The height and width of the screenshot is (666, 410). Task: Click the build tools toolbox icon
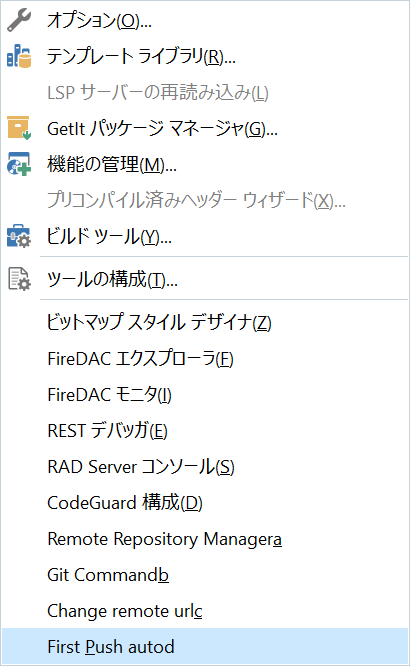(x=19, y=236)
